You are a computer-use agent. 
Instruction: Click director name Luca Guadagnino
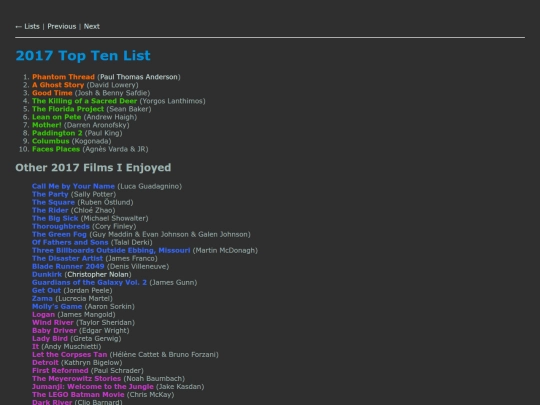tap(150, 186)
